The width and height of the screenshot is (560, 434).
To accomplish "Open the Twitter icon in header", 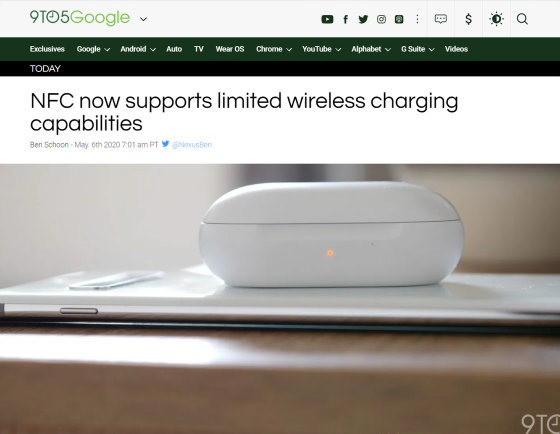I will pyautogui.click(x=363, y=19).
